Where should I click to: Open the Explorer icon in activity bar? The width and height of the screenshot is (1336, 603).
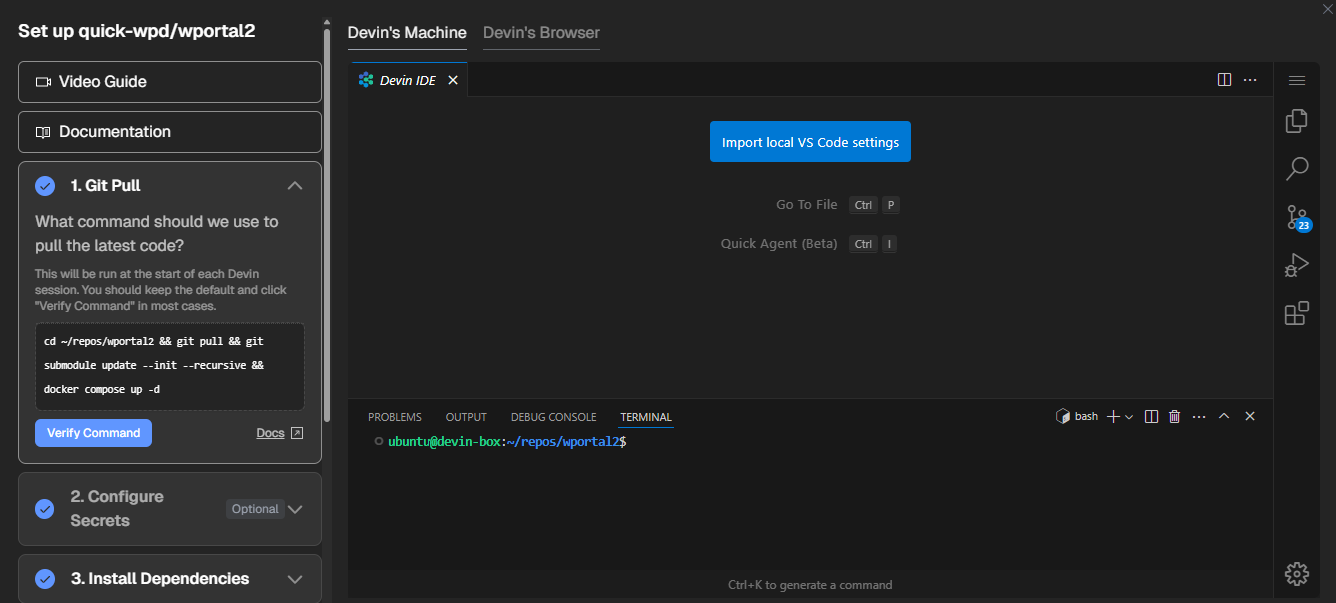click(x=1296, y=121)
